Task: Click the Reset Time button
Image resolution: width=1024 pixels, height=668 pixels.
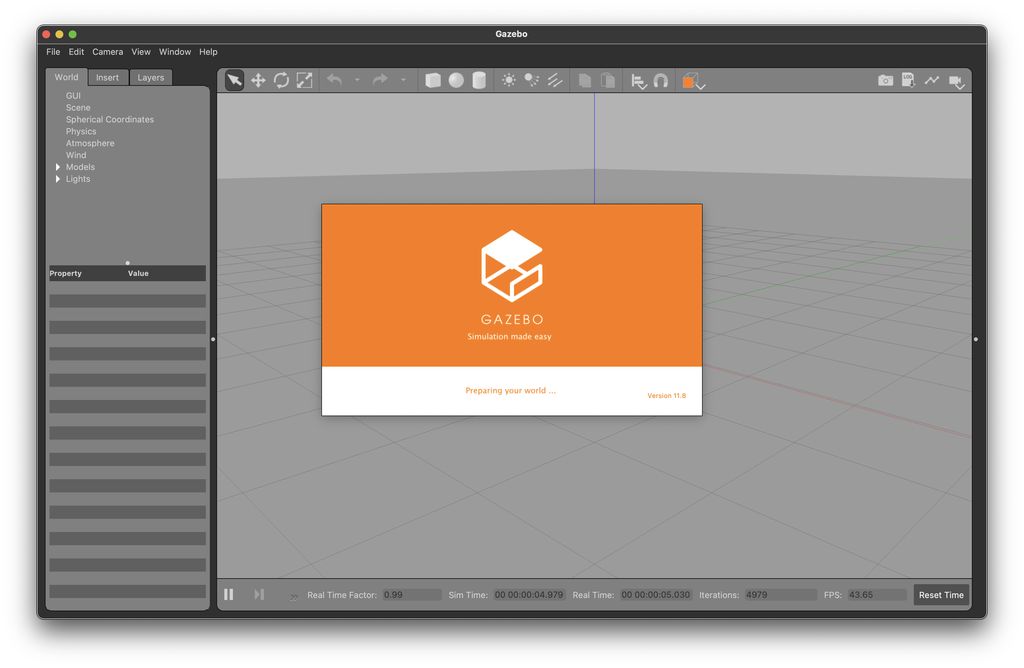Action: 940,595
